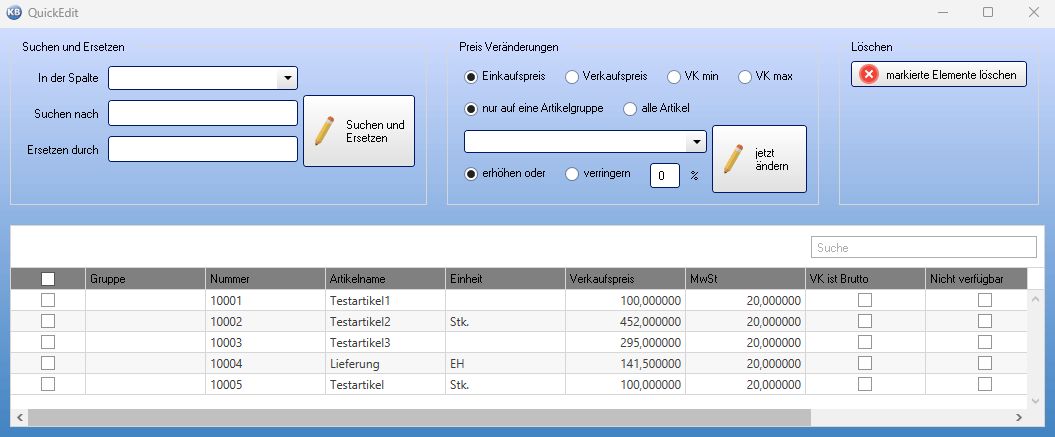1055x437 pixels.
Task: Select the alle Artikel radio button
Action: (630, 108)
